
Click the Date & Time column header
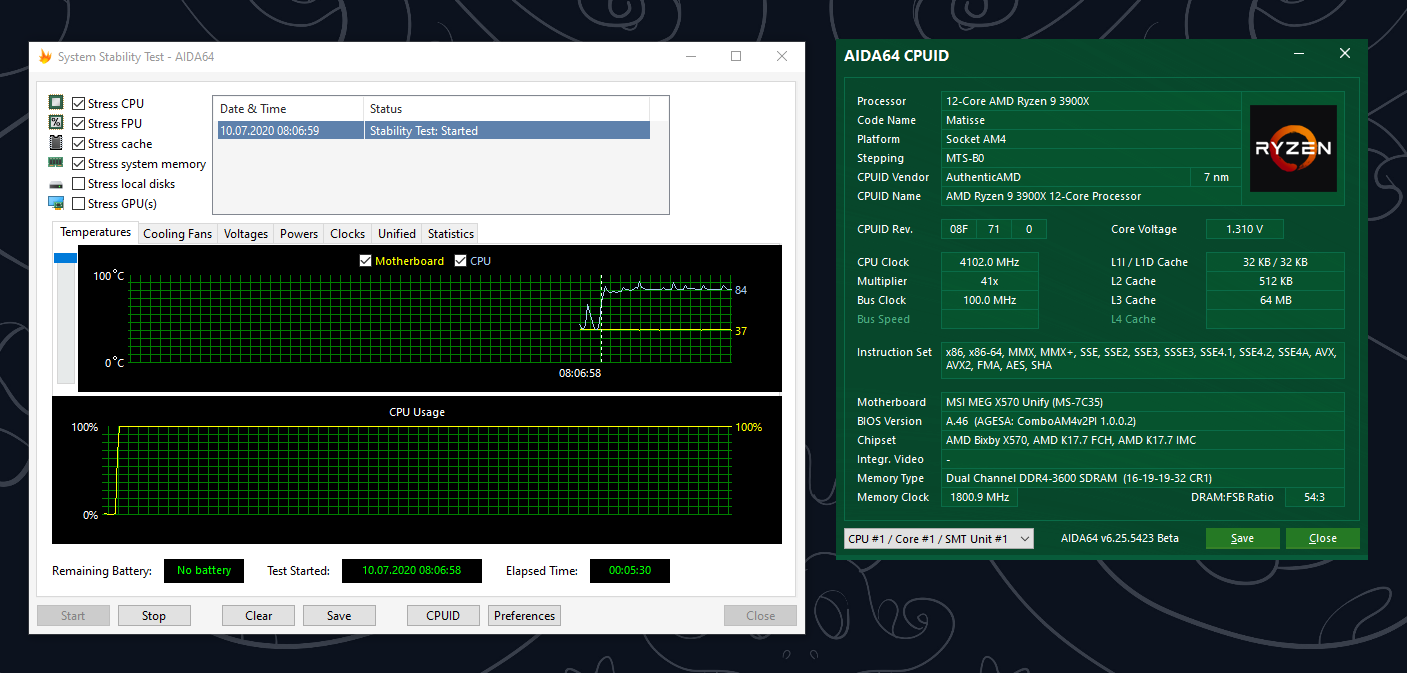[289, 109]
